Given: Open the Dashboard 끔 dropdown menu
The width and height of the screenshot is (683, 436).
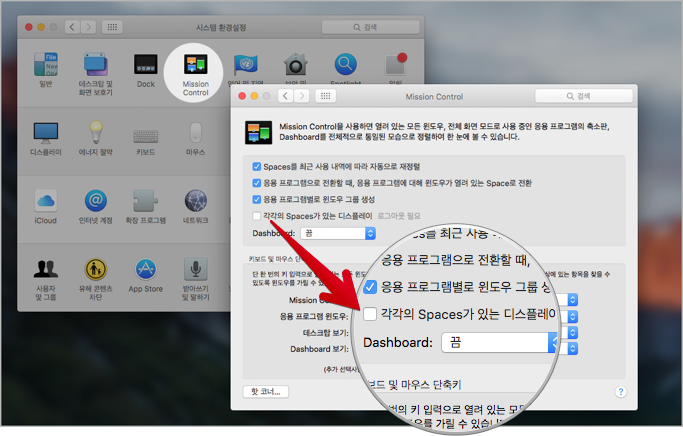Looking at the screenshot, I should click(x=338, y=233).
